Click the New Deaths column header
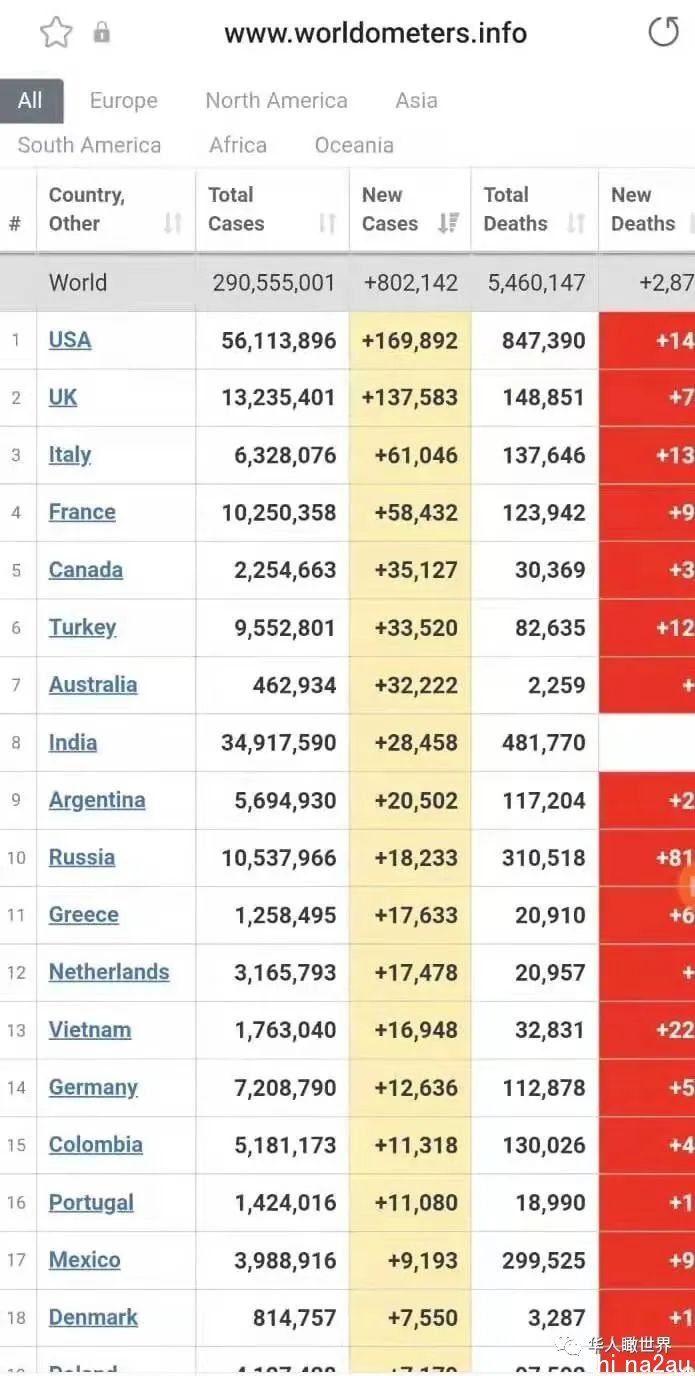Viewport: 695px width, 1376px height. point(643,209)
